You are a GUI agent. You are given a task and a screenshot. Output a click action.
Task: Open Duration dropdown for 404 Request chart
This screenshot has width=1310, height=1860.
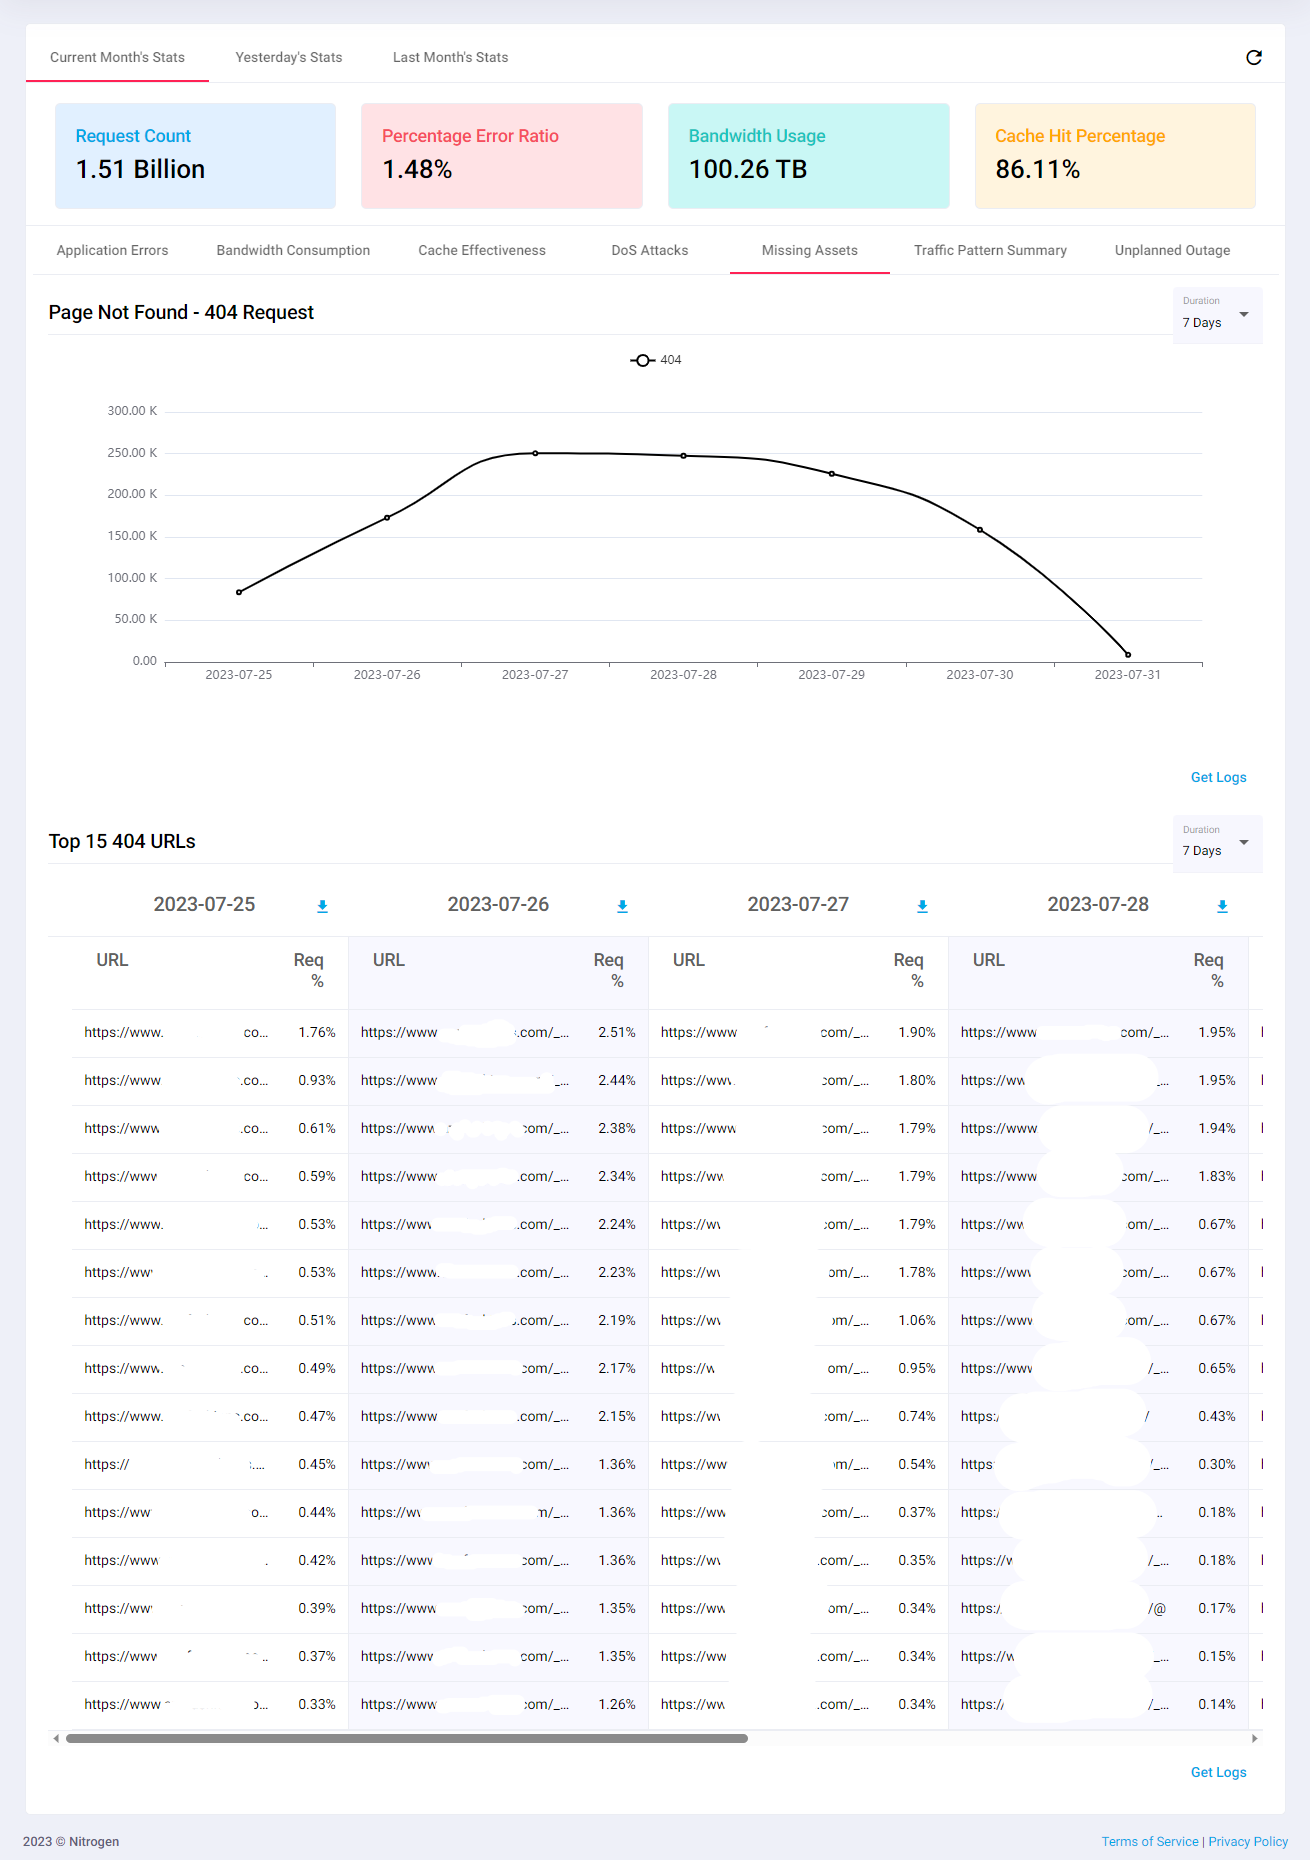1217,315
